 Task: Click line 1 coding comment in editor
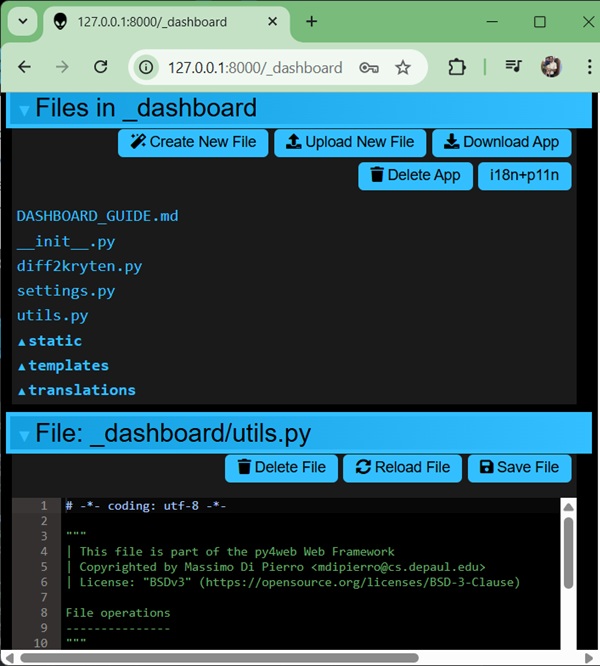coord(146,505)
